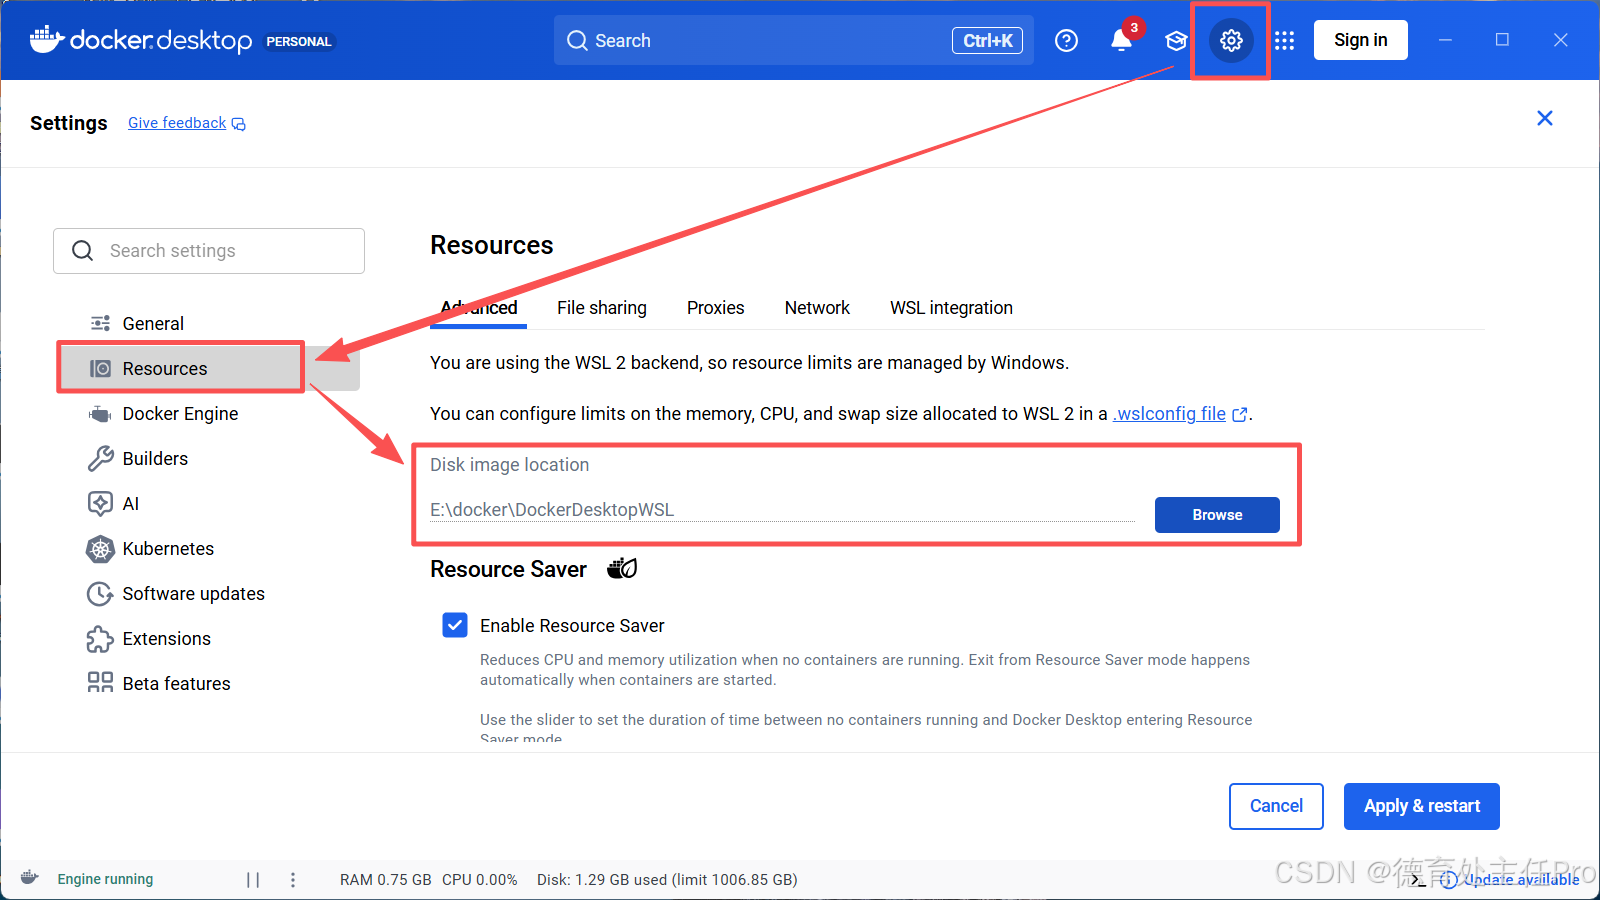Click the Resource Saver heading
Image resolution: width=1600 pixels, height=900 pixels.
(508, 569)
